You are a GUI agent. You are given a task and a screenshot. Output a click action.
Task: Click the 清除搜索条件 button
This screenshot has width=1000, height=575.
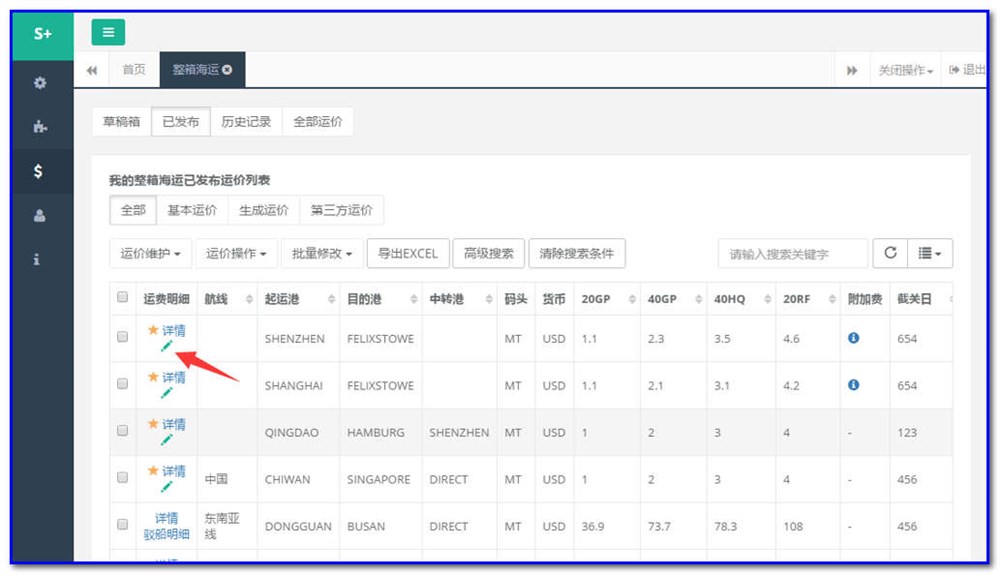click(577, 254)
